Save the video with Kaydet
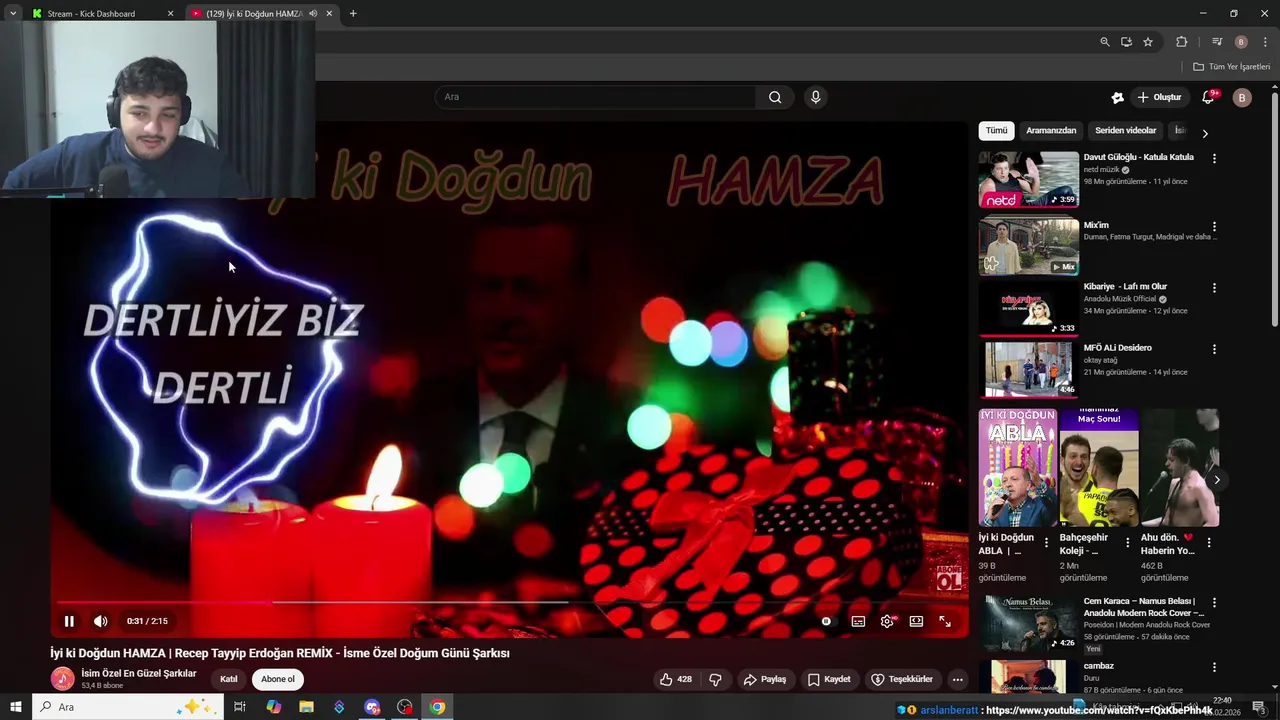The image size is (1280, 720). pyautogui.click(x=829, y=679)
